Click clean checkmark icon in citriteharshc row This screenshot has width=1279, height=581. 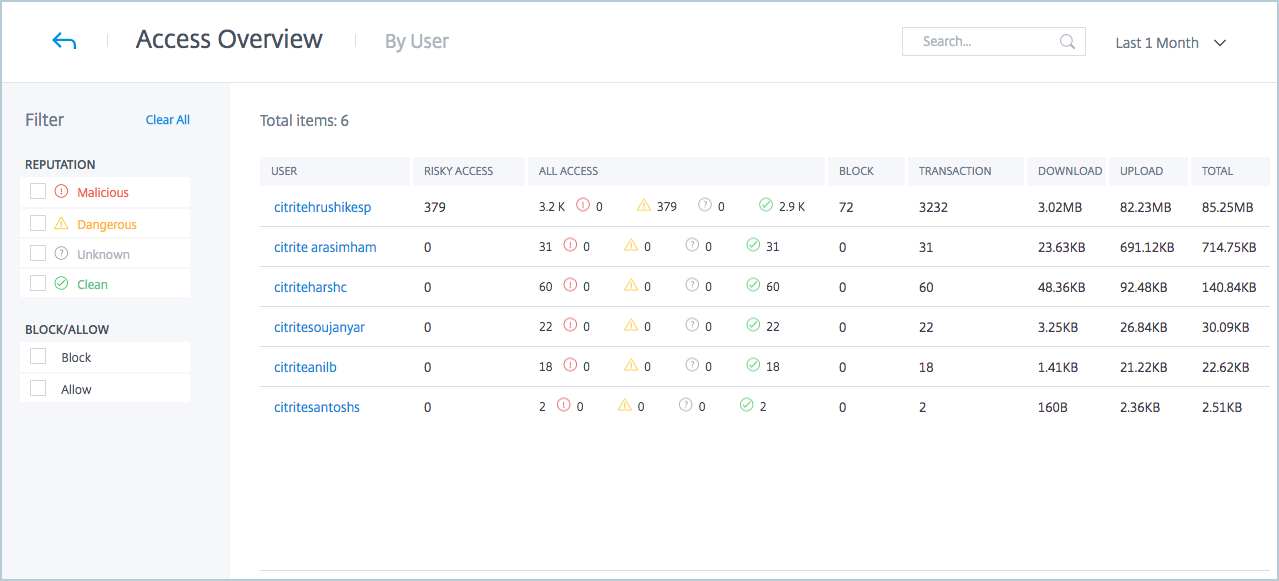(753, 286)
